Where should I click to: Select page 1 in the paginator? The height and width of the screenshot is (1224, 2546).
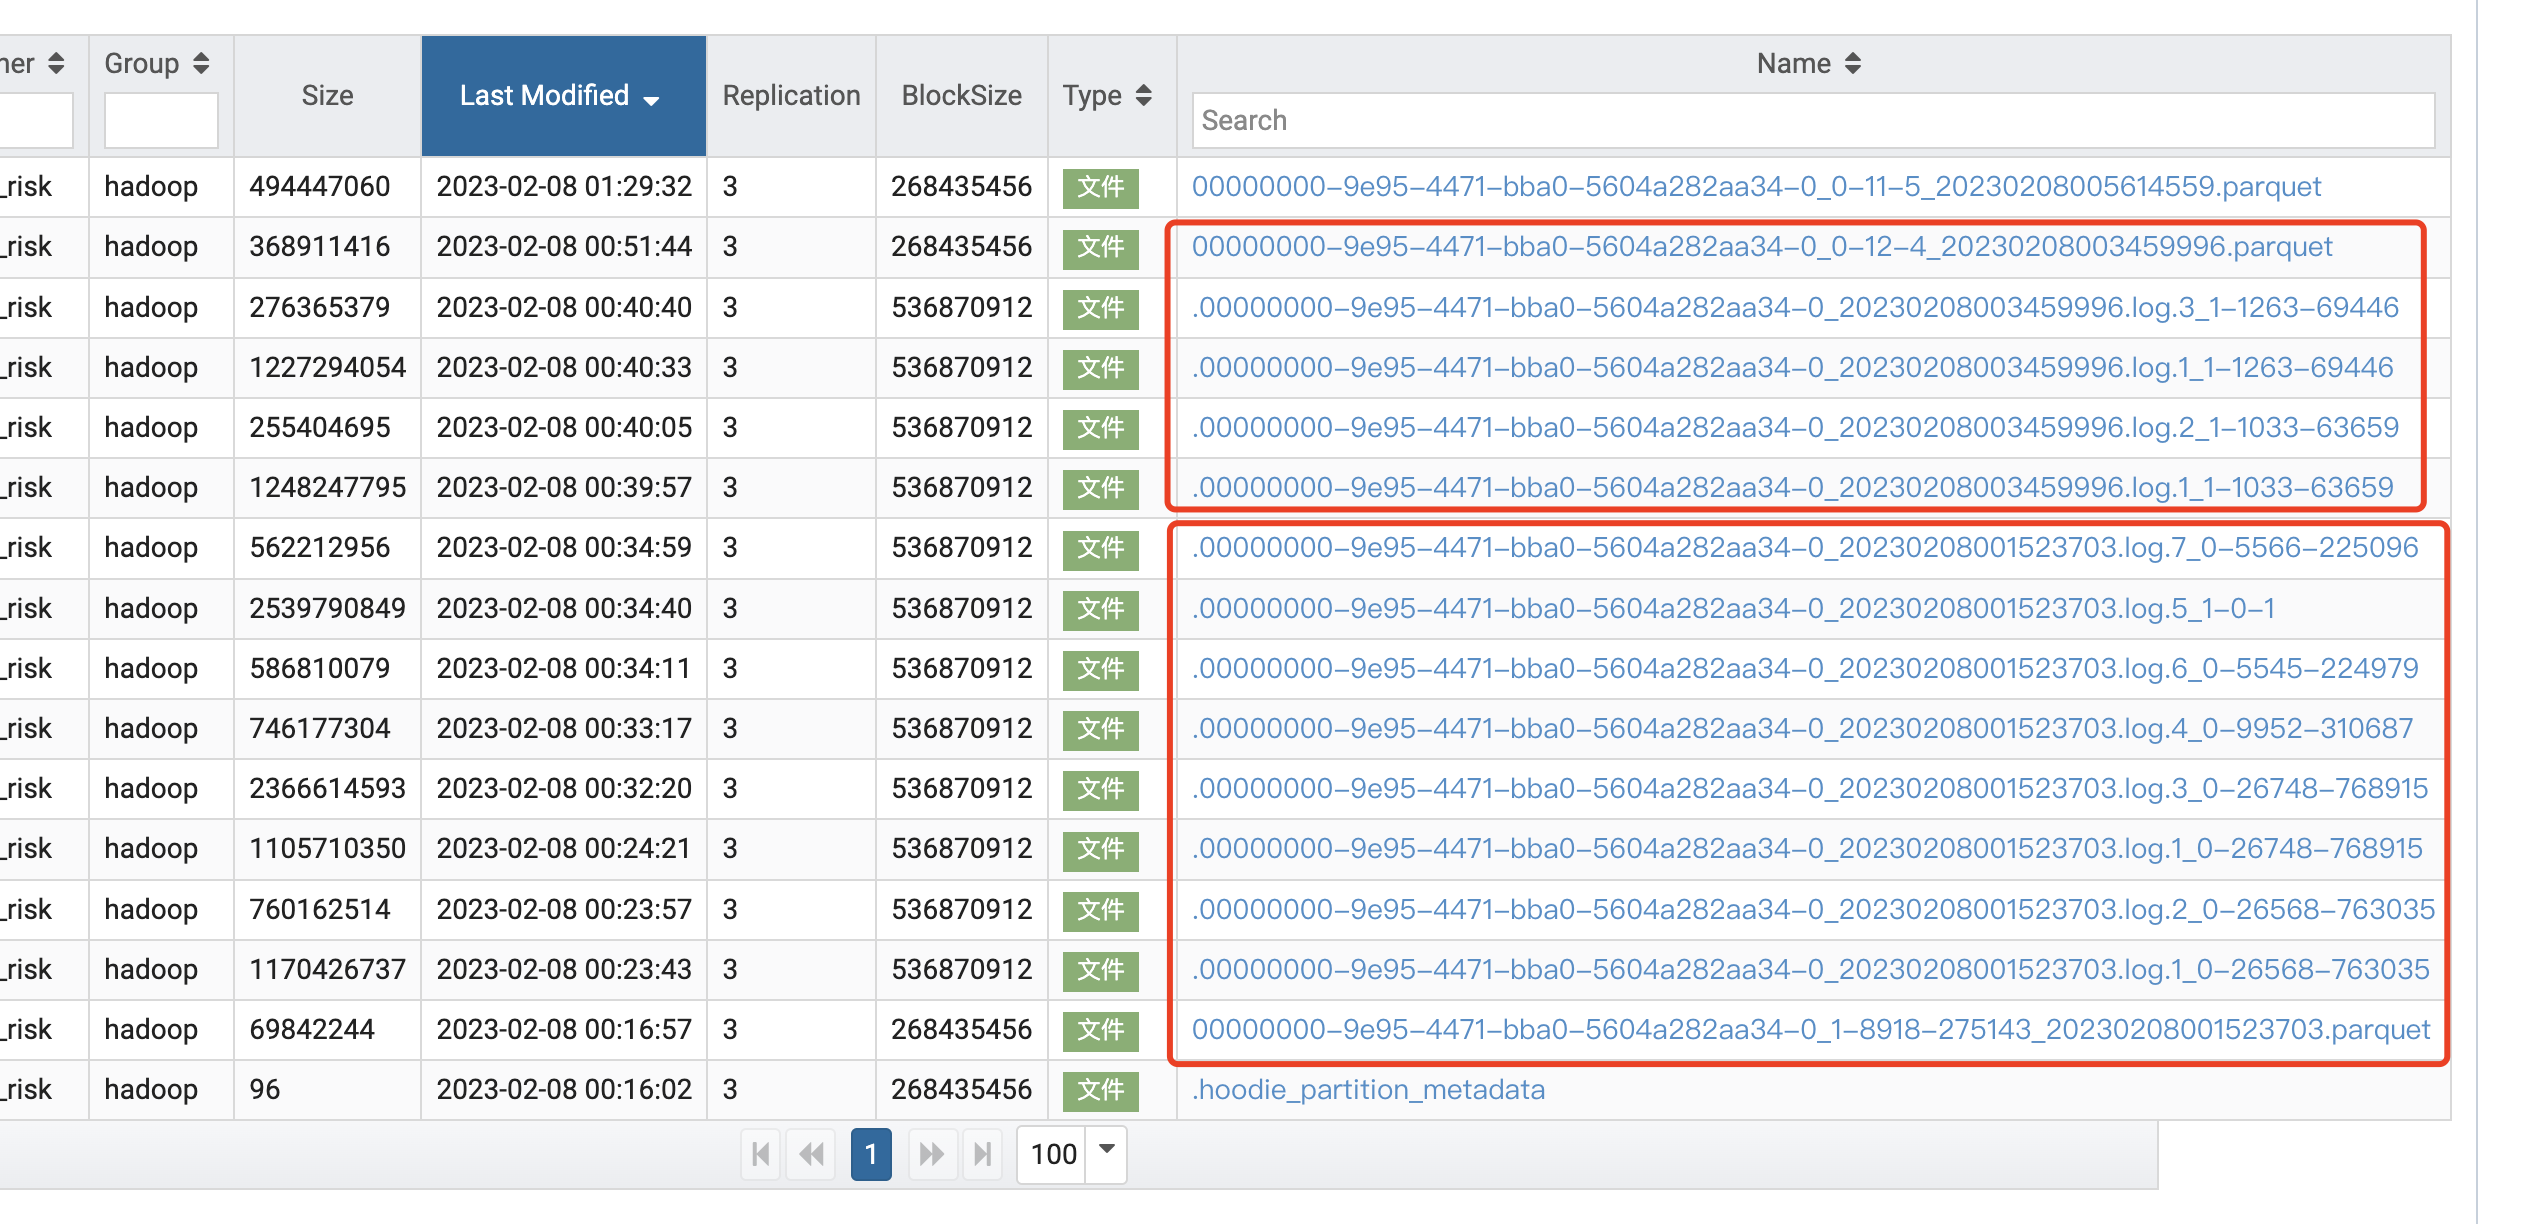click(871, 1154)
